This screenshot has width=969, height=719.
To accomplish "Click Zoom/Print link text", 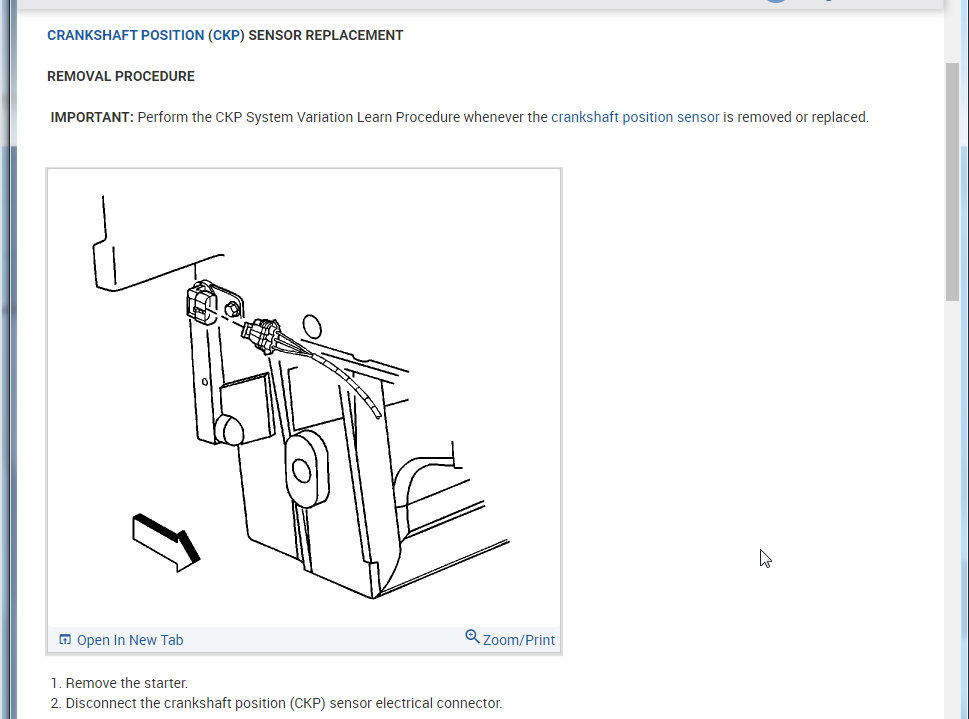I will pos(518,640).
